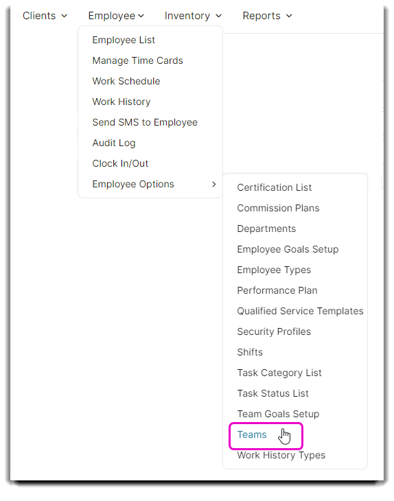This screenshot has width=394, height=501.
Task: Collapse the Employee menu in the navbar
Action: tap(116, 16)
